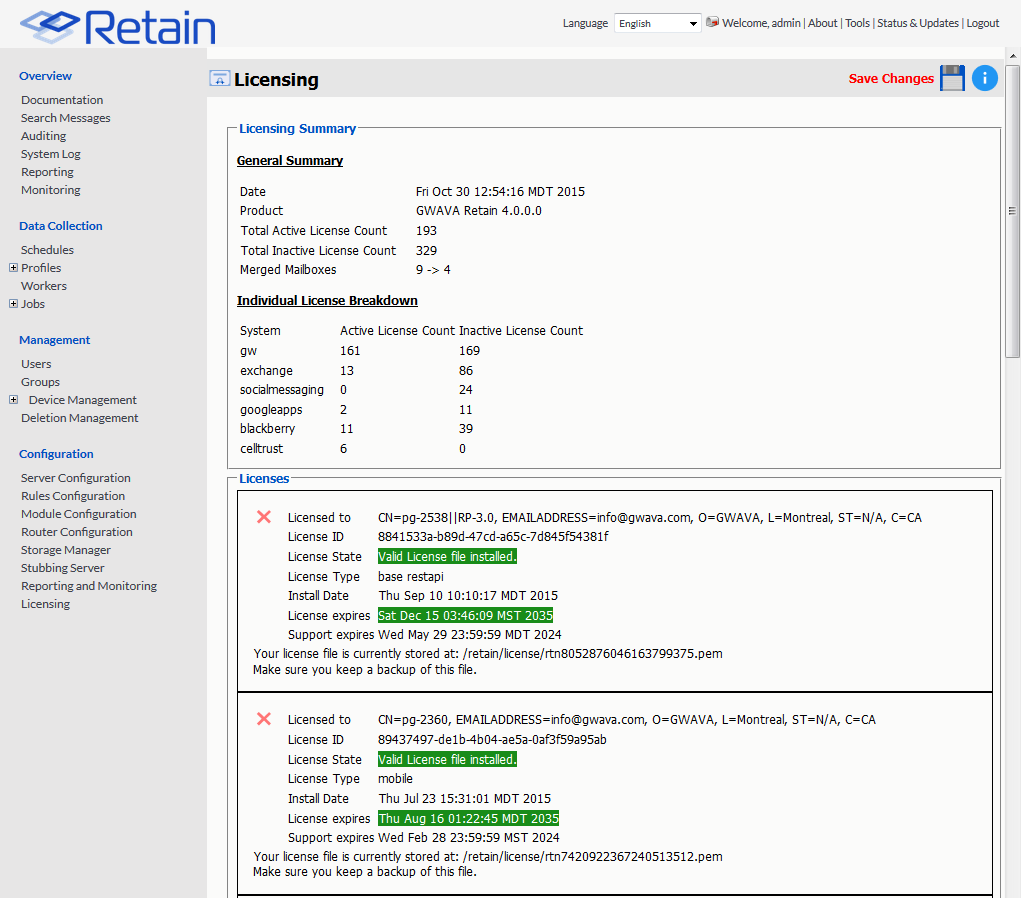
Task: Click Total Active License Count value 193
Action: (427, 231)
